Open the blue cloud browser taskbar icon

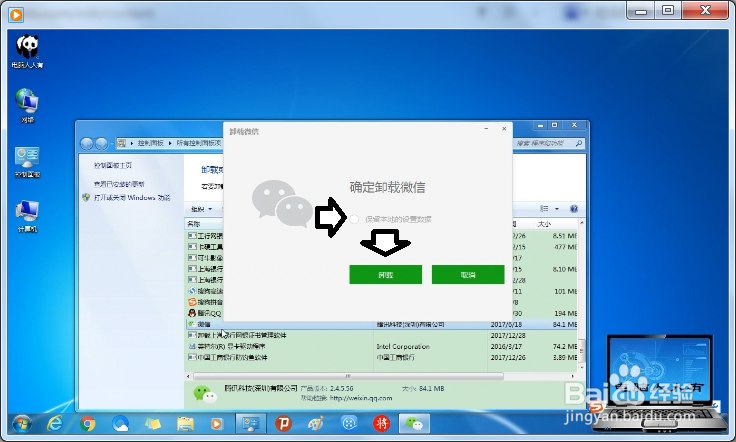click(121, 424)
